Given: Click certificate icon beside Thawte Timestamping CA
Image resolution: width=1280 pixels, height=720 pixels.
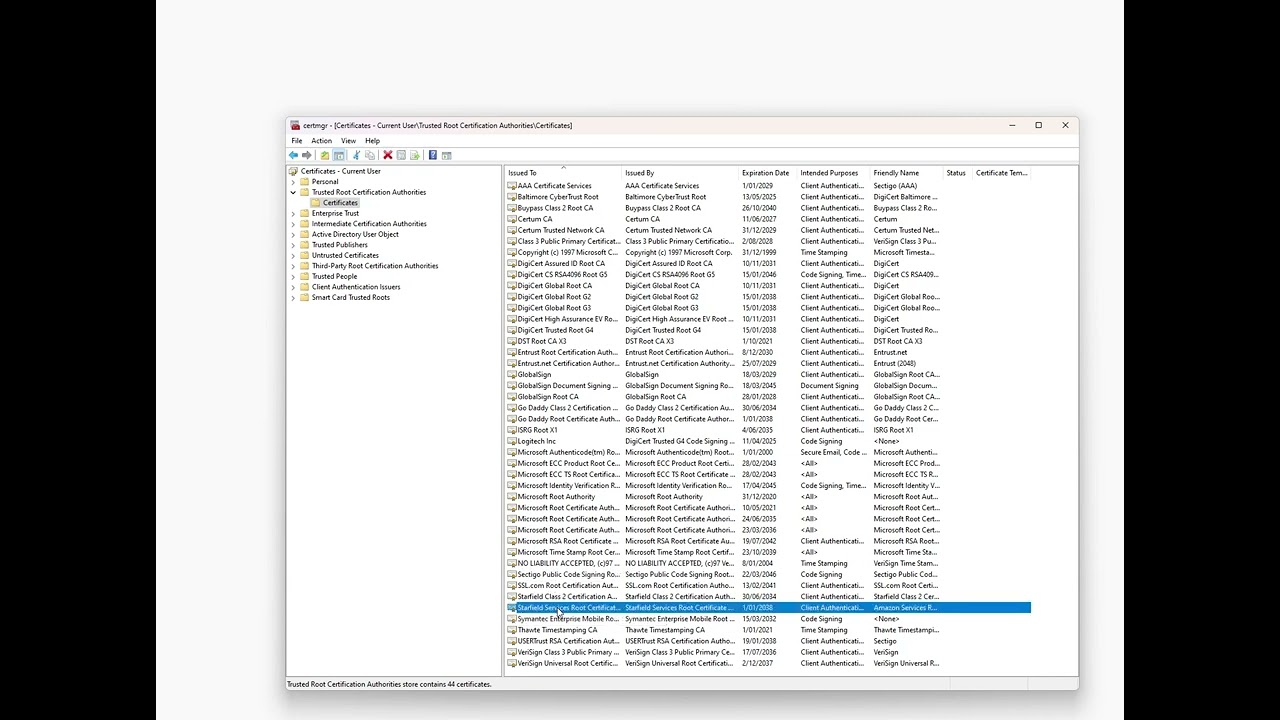Looking at the screenshot, I should click(x=512, y=630).
